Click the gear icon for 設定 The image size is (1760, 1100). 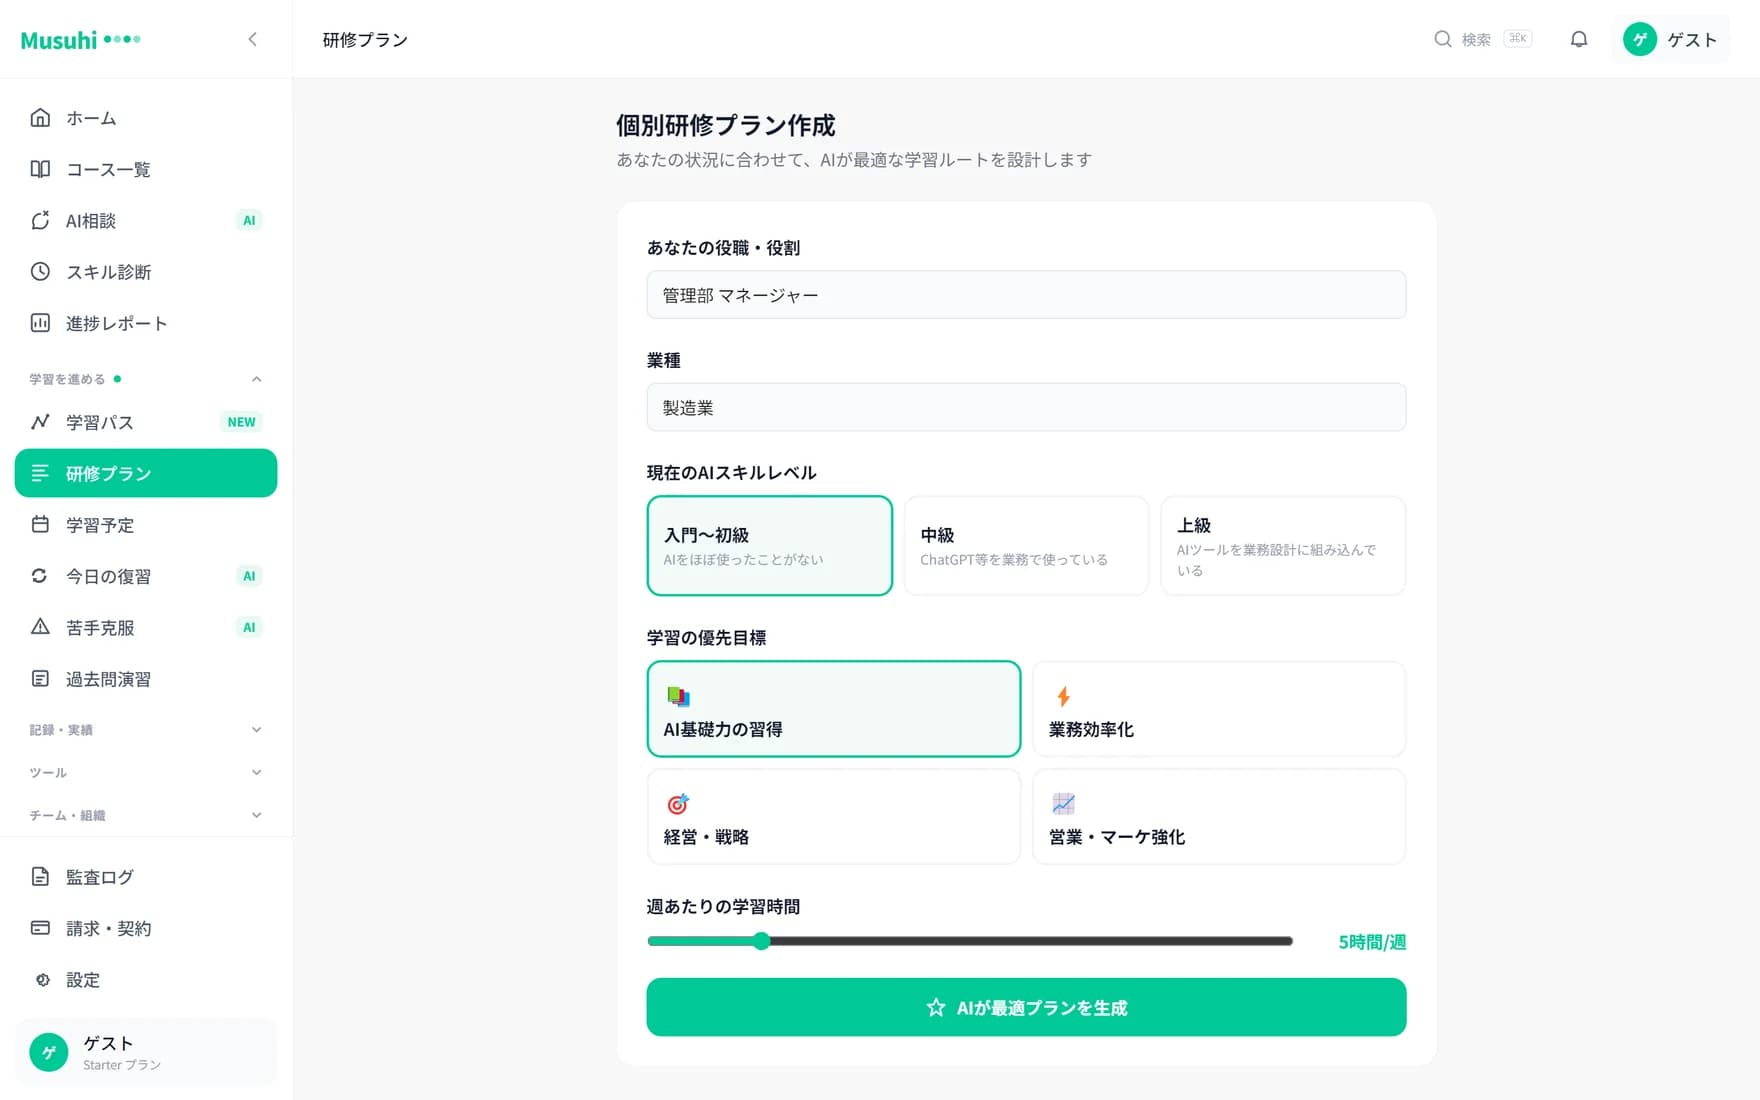click(42, 980)
